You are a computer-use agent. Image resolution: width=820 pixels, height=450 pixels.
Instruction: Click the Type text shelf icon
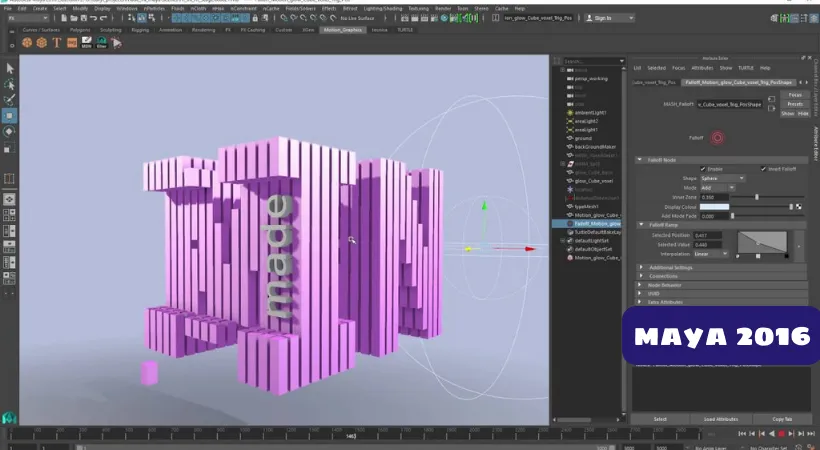58,42
